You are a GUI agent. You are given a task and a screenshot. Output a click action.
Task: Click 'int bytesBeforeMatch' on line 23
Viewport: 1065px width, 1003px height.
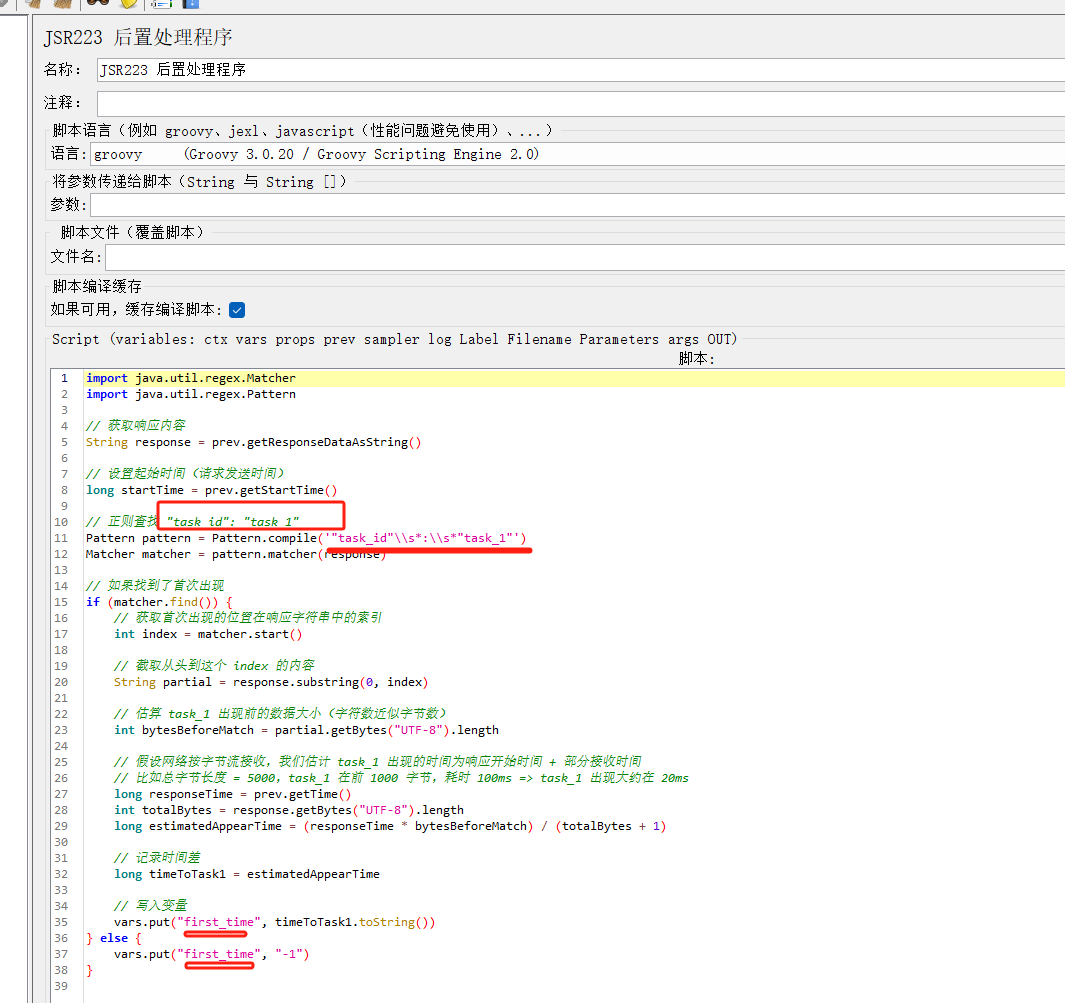184,730
